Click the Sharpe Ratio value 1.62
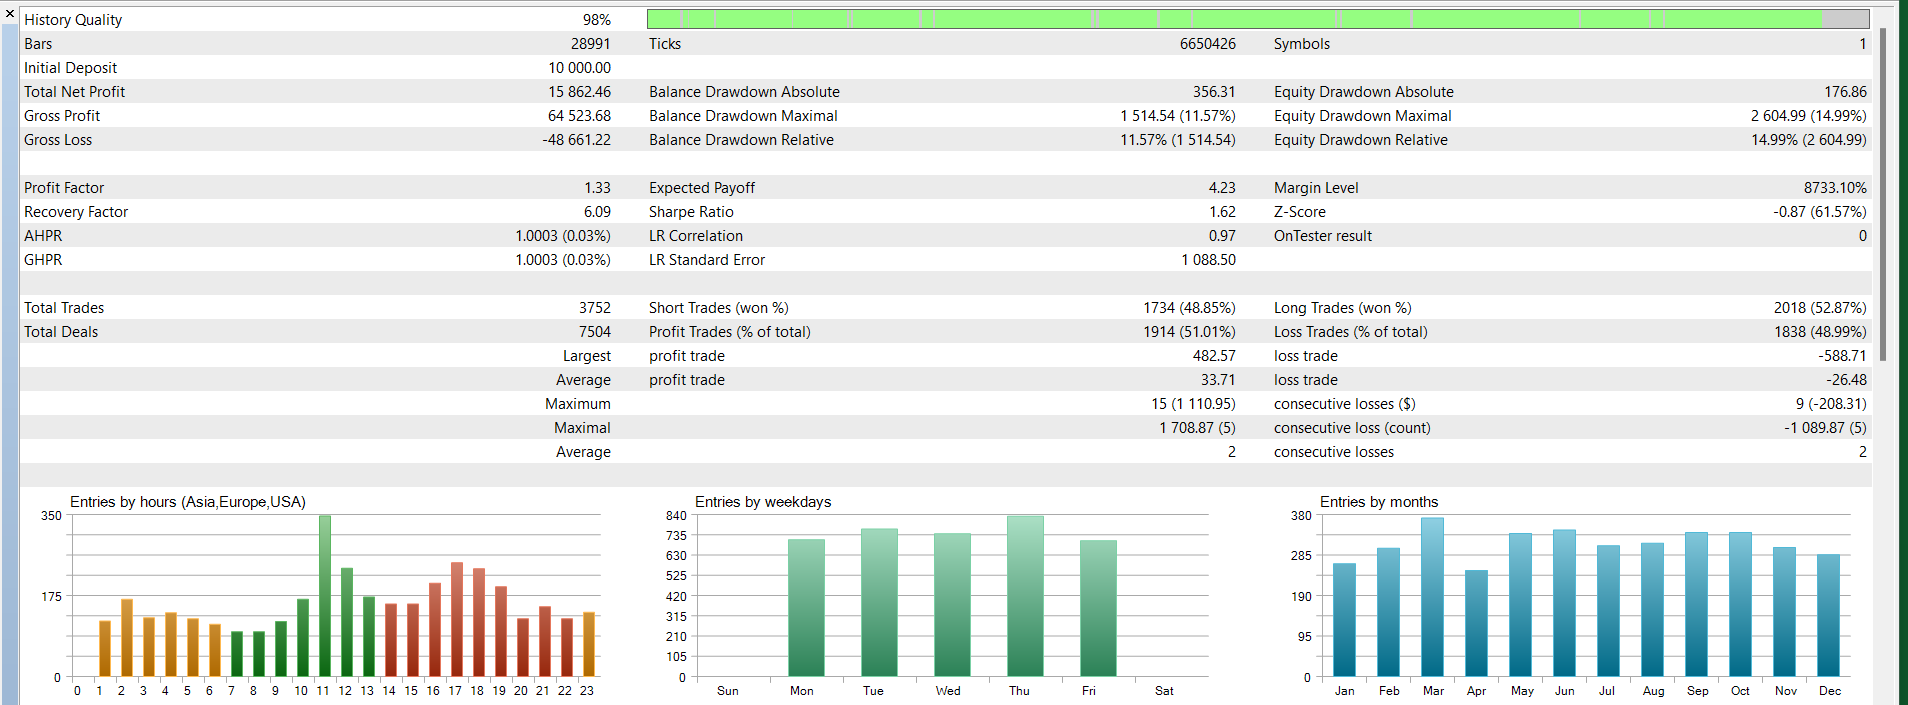 click(x=1223, y=212)
